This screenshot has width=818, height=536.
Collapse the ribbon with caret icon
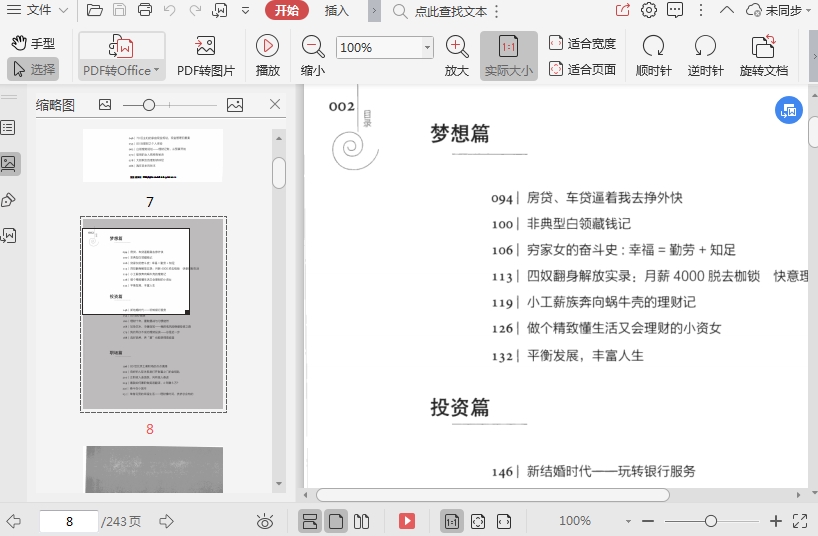tap(727, 10)
